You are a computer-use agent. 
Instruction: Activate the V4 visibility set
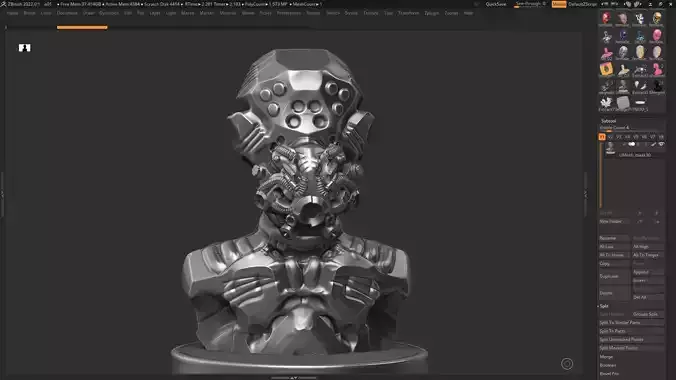tap(627, 137)
